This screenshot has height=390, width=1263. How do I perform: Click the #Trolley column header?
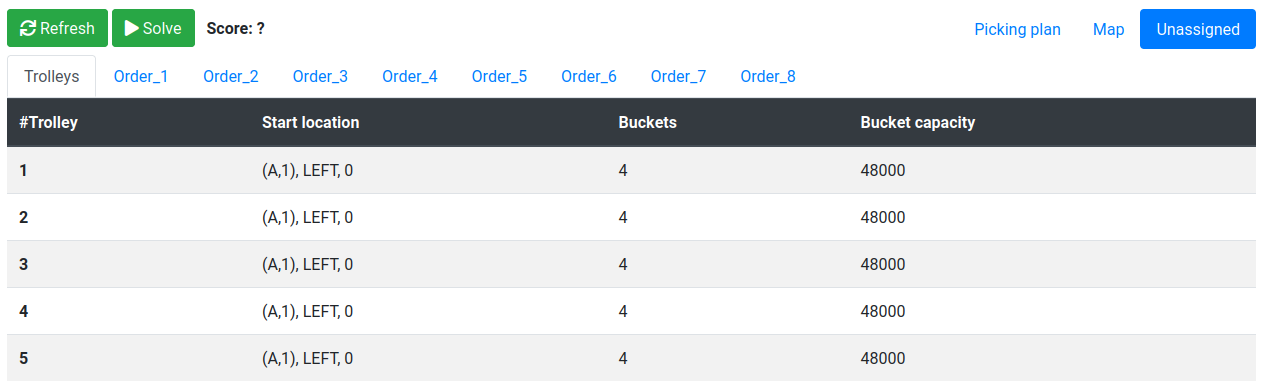click(49, 123)
